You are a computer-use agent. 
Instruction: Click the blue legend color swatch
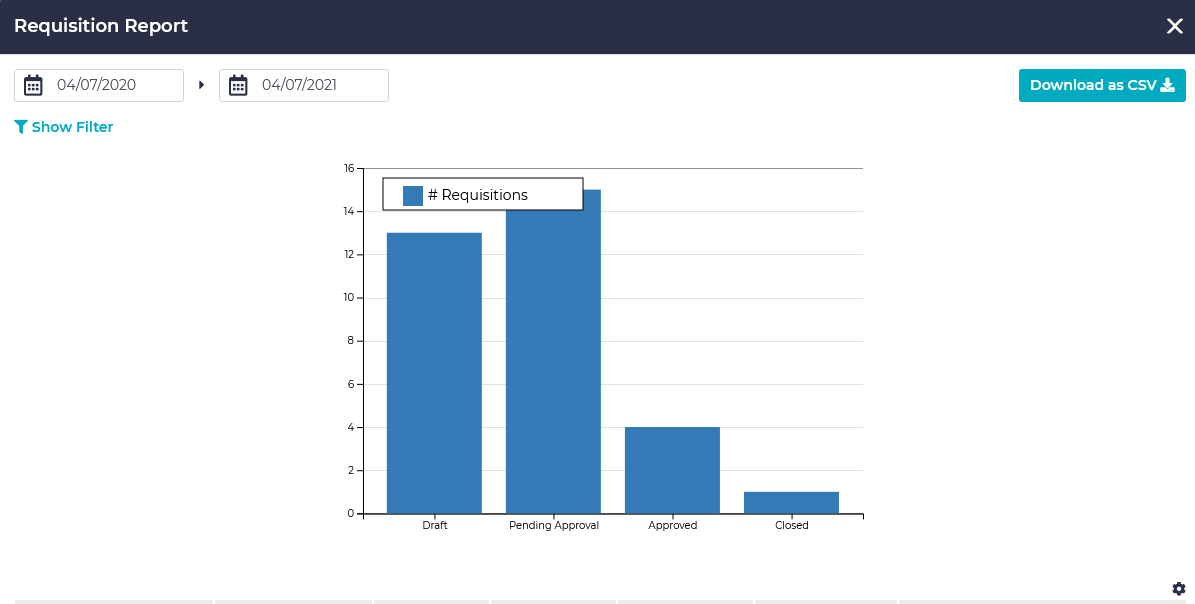click(413, 195)
